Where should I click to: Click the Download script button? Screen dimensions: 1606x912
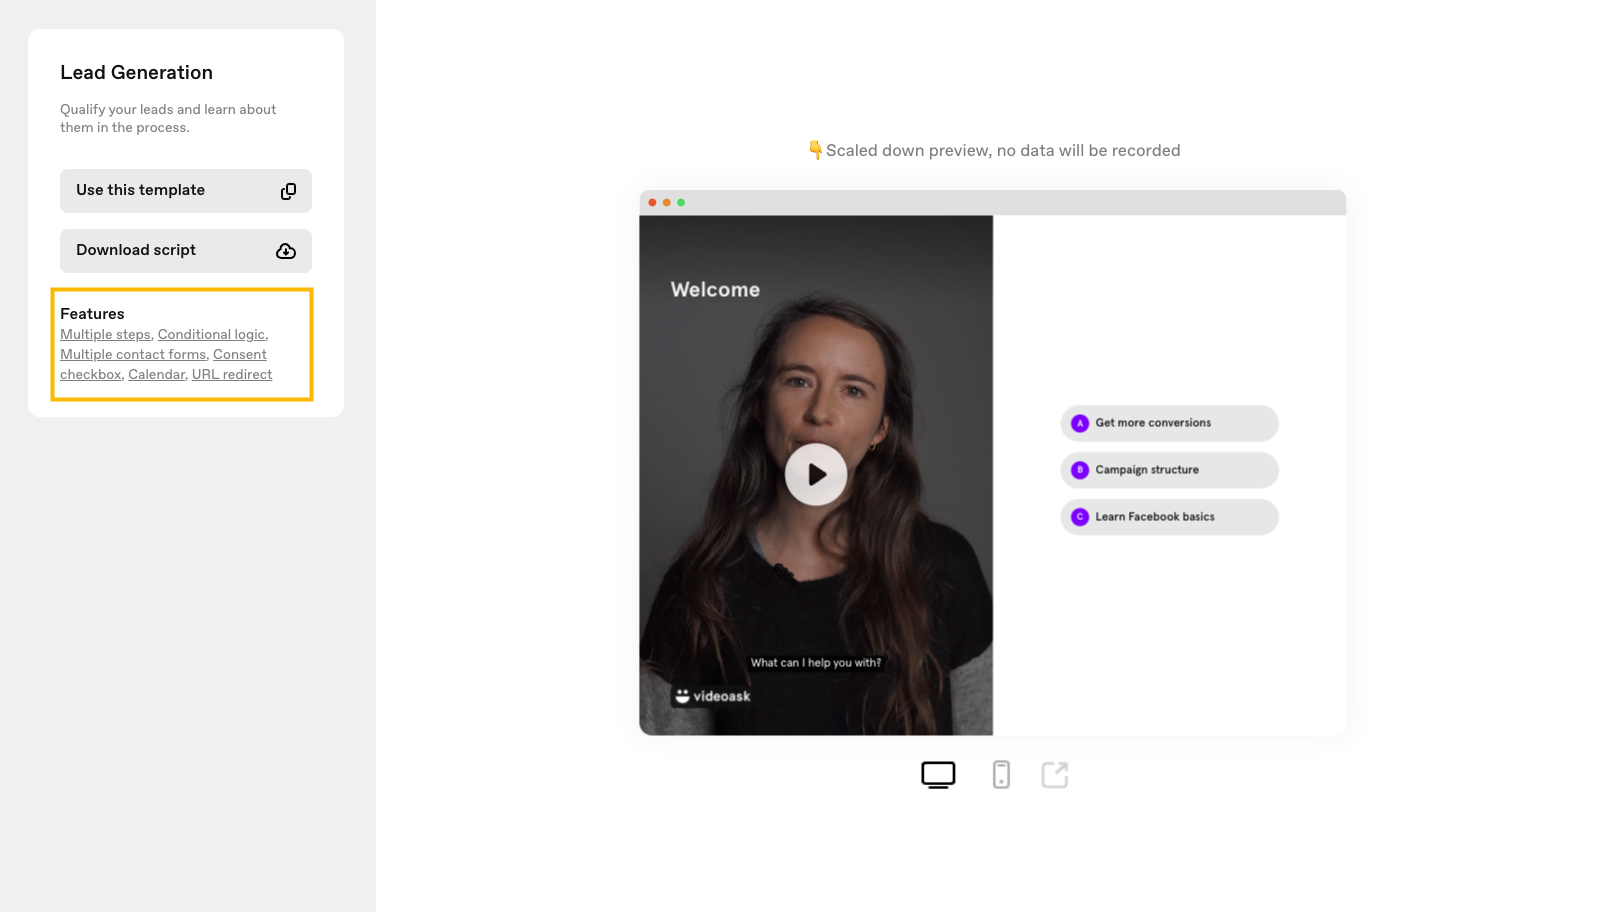click(x=186, y=251)
